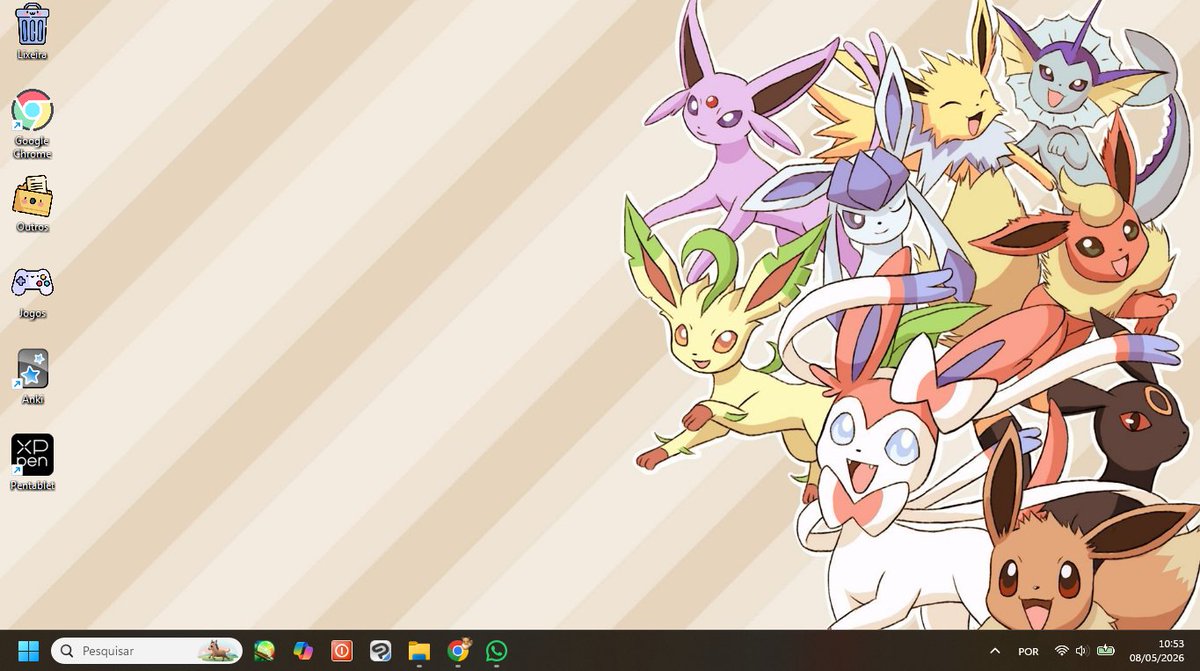Select the Outros folder on desktop
The image size is (1200, 671).
pos(32,204)
